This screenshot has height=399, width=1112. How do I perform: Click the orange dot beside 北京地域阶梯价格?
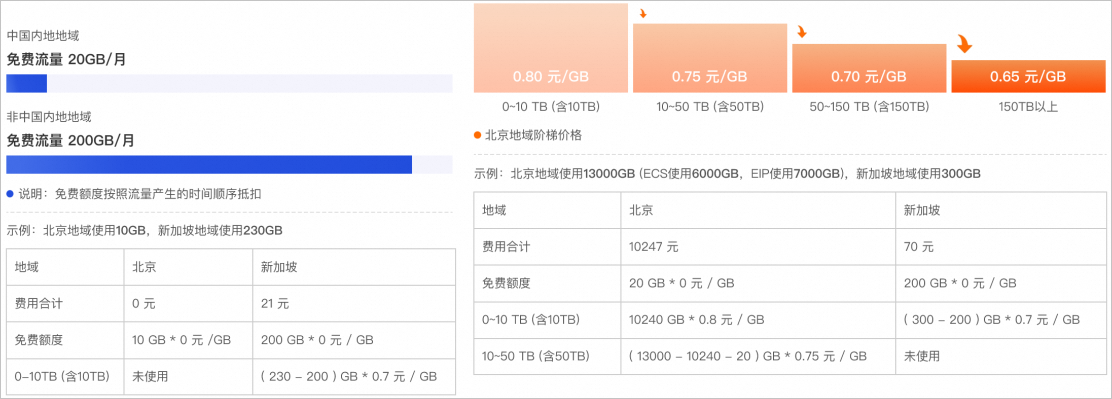coord(477,135)
